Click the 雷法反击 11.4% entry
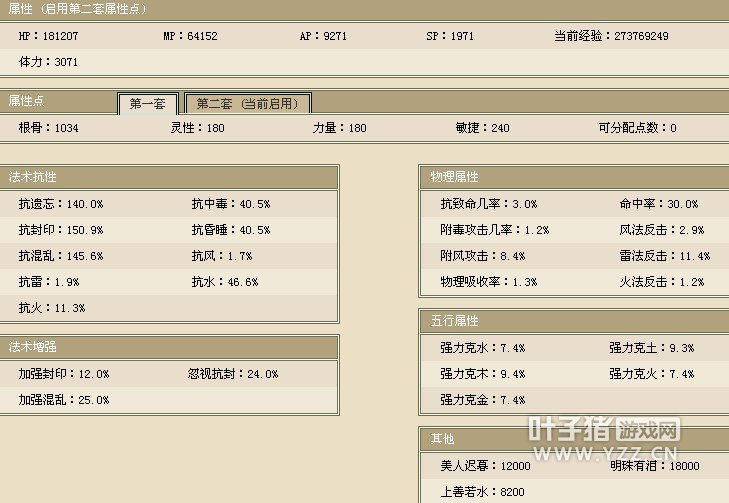Image resolution: width=729 pixels, height=503 pixels. (x=664, y=256)
